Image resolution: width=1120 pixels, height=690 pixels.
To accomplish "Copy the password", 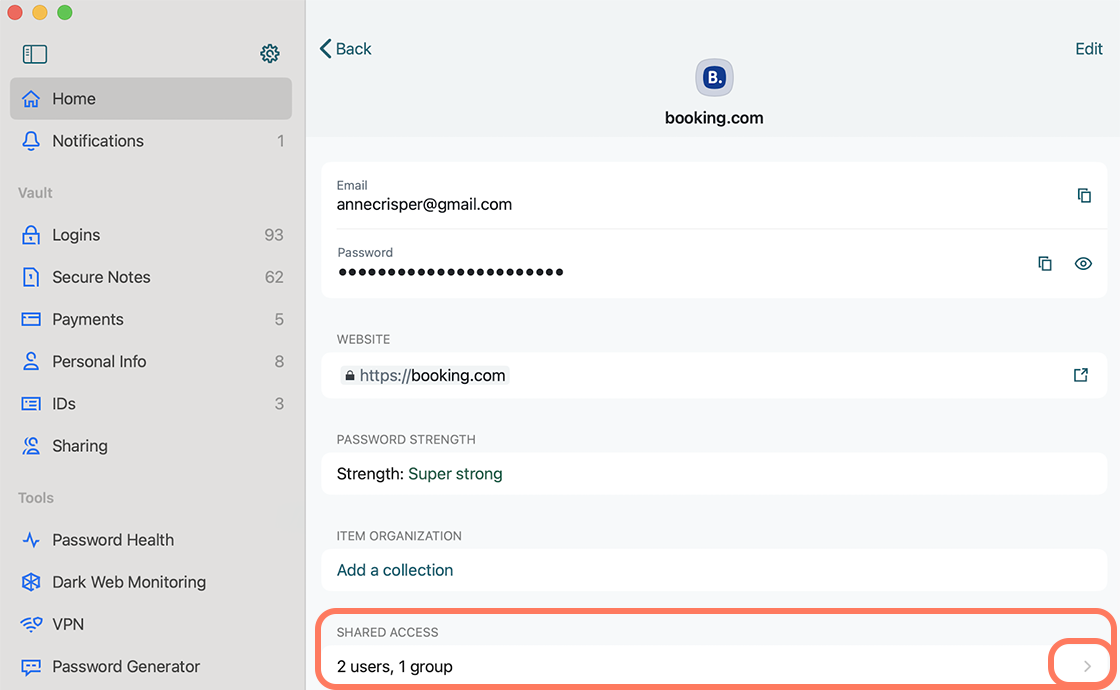I will click(1044, 264).
